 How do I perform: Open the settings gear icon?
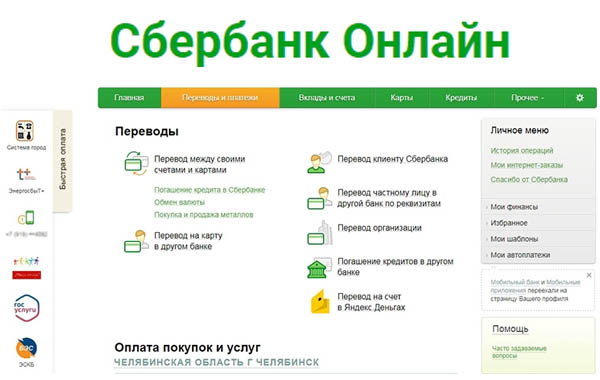coord(580,98)
